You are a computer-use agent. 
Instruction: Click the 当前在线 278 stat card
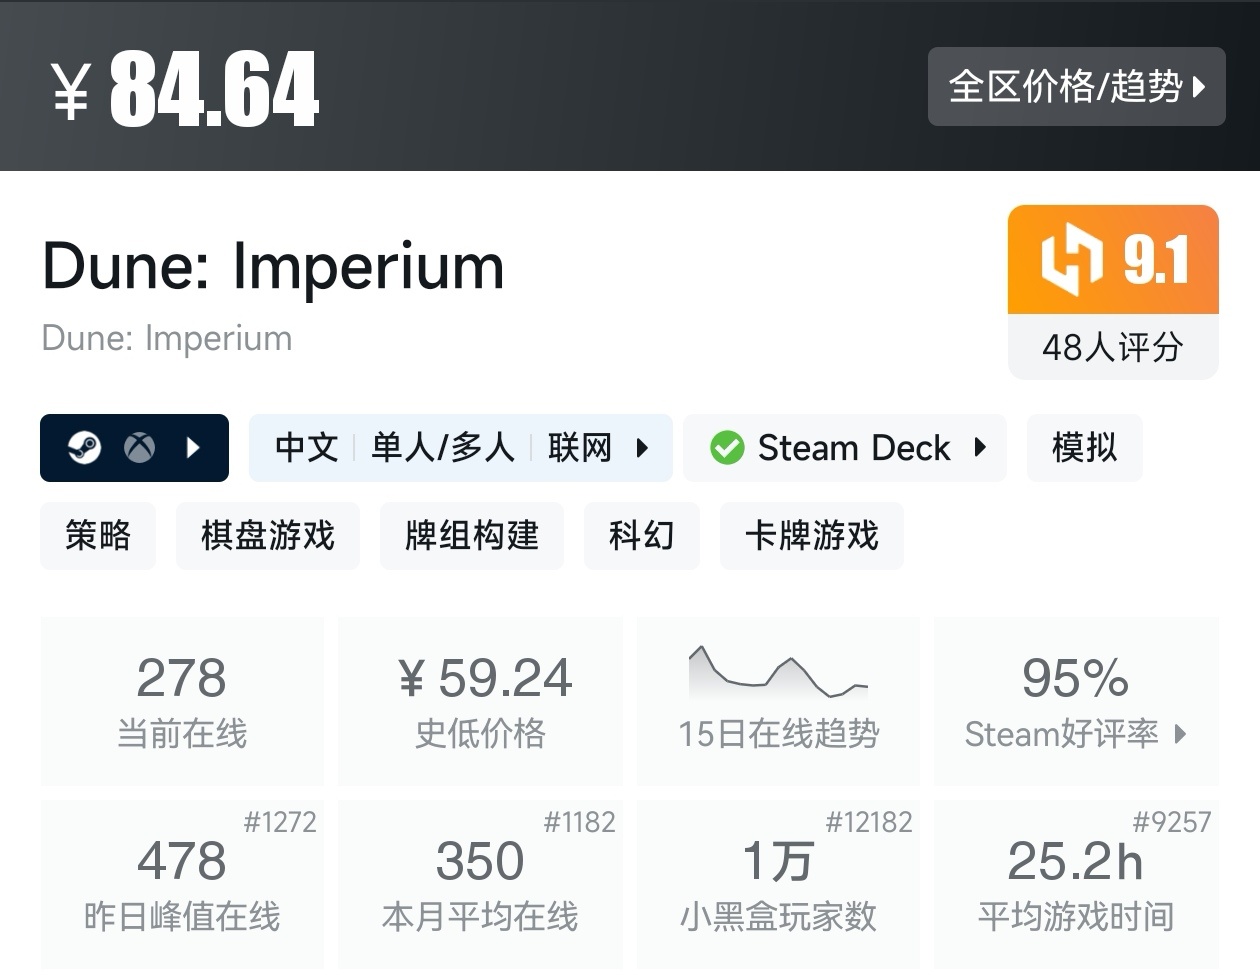[182, 700]
